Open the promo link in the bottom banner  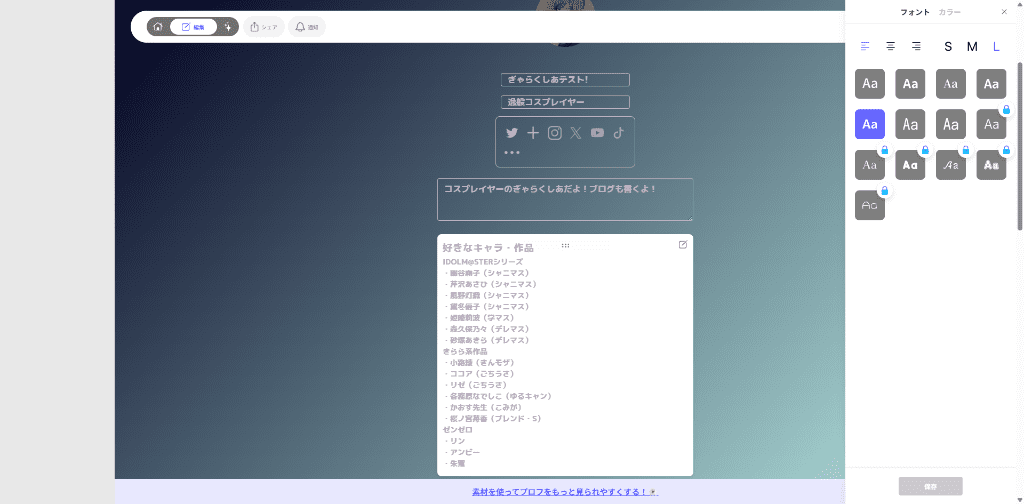click(565, 492)
